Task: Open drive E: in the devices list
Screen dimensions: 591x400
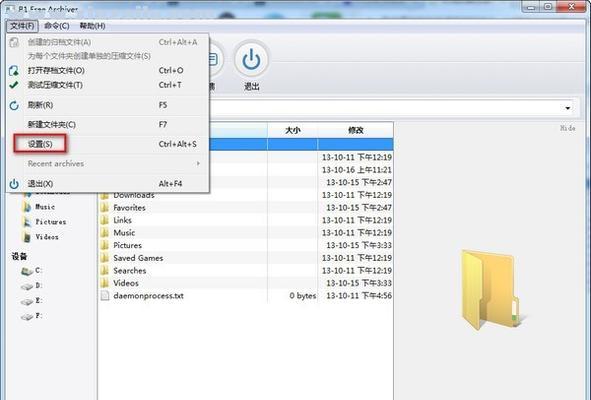Action: pos(38,300)
